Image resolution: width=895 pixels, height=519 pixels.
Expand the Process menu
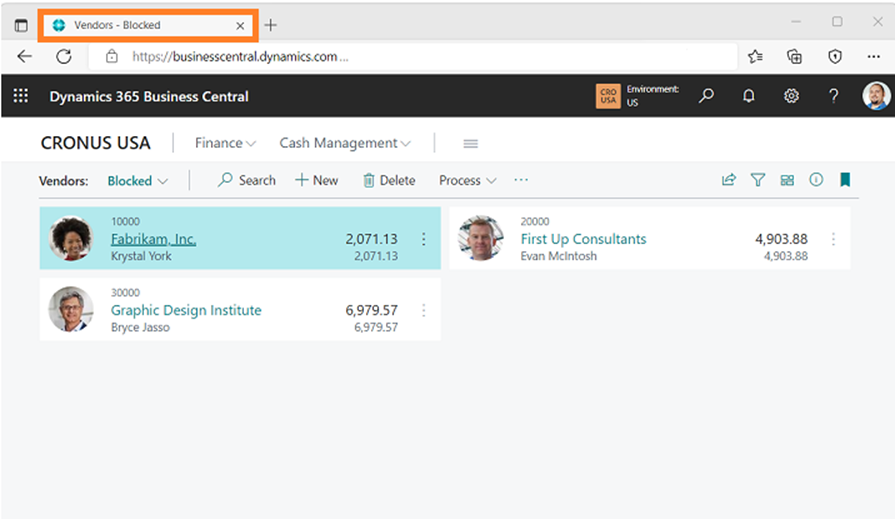click(x=467, y=180)
